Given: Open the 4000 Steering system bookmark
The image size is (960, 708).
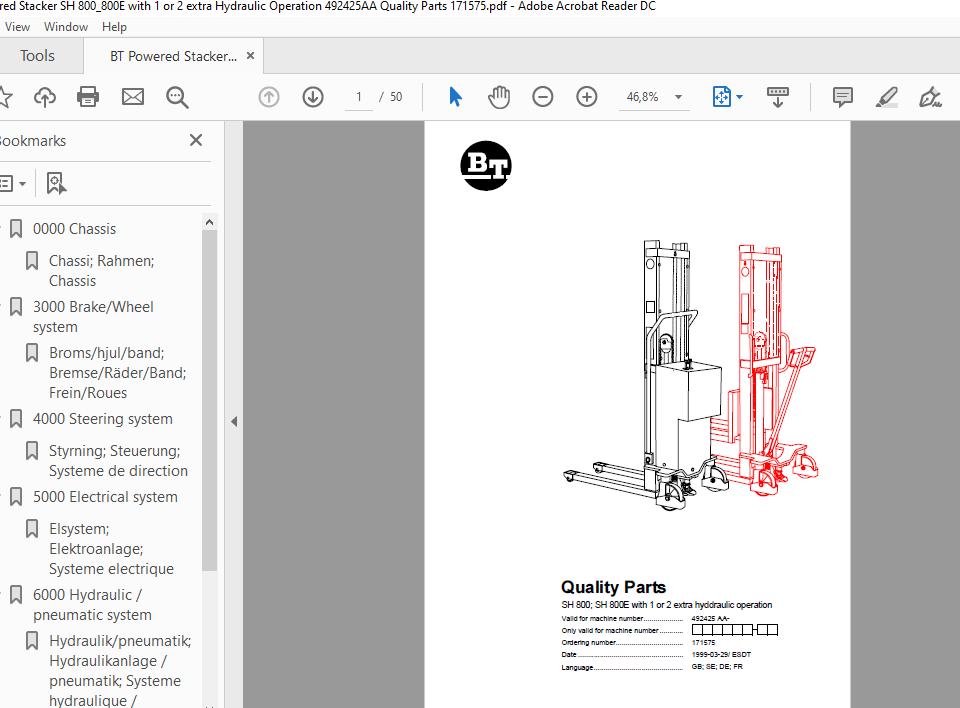Looking at the screenshot, I should pyautogui.click(x=102, y=419).
